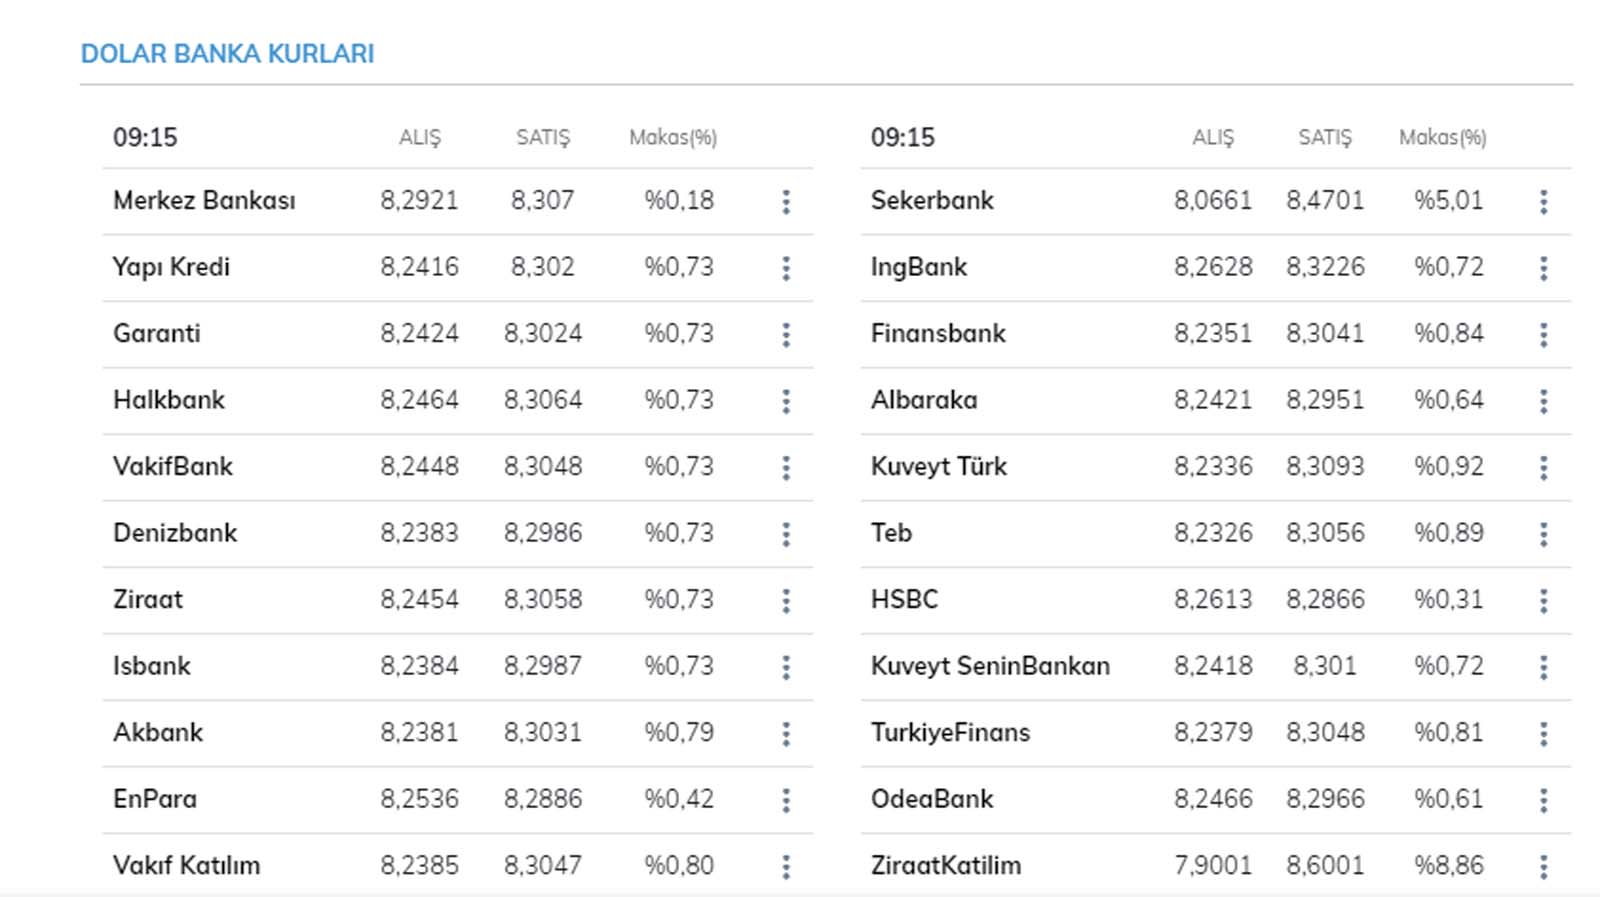This screenshot has height=897, width=1600.
Task: Expand the options for Akbank row
Action: (786, 734)
